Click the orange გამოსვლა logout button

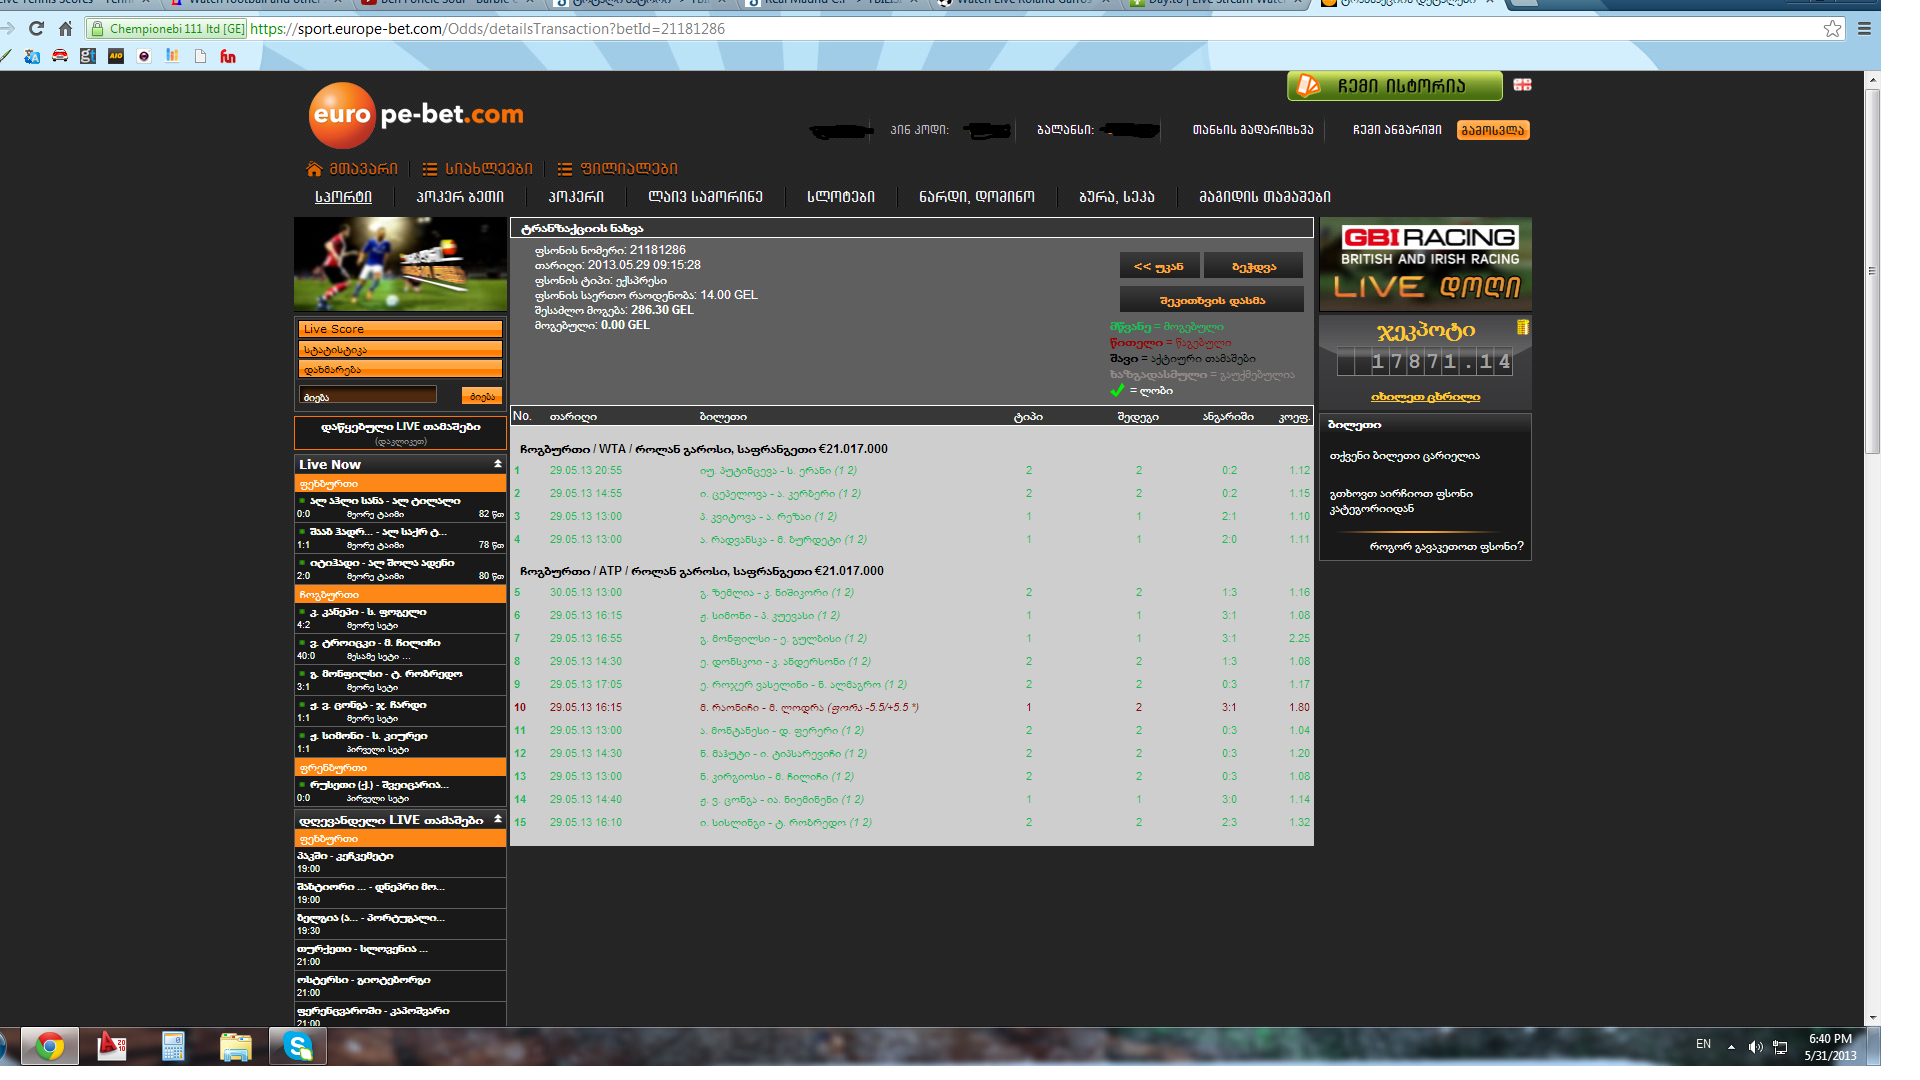pyautogui.click(x=1492, y=130)
